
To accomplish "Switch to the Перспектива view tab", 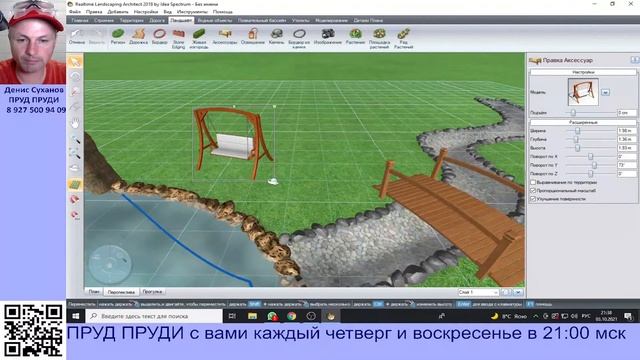I will click(121, 292).
